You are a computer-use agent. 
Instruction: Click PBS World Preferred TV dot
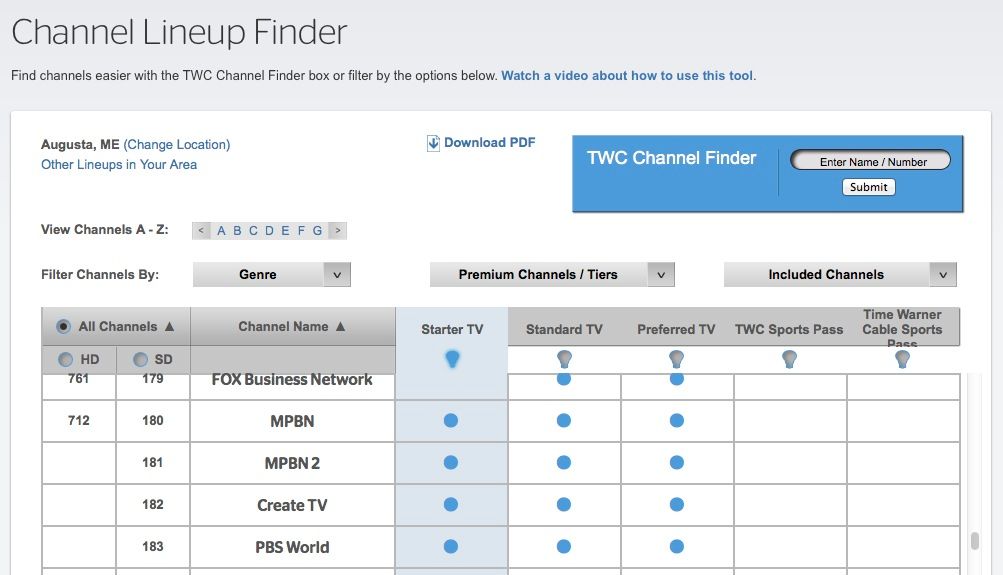click(x=677, y=547)
